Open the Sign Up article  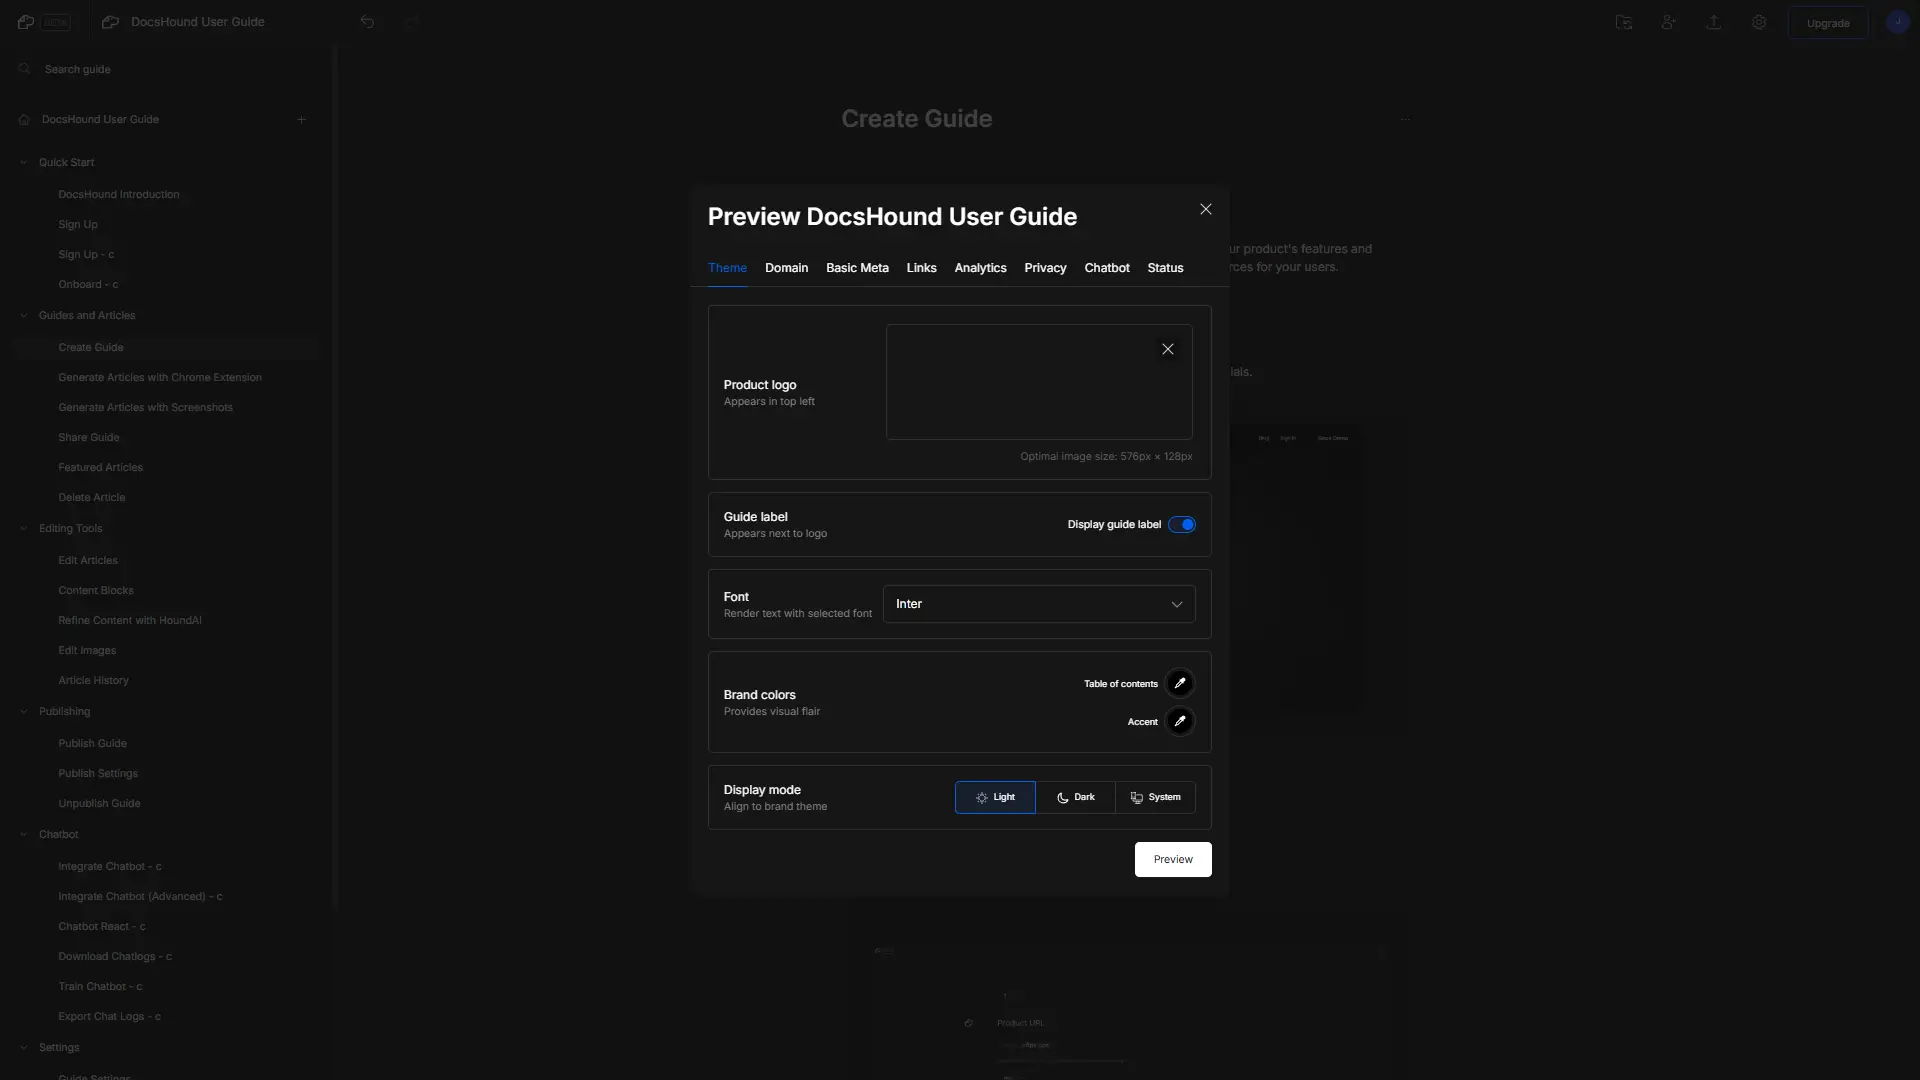(78, 225)
